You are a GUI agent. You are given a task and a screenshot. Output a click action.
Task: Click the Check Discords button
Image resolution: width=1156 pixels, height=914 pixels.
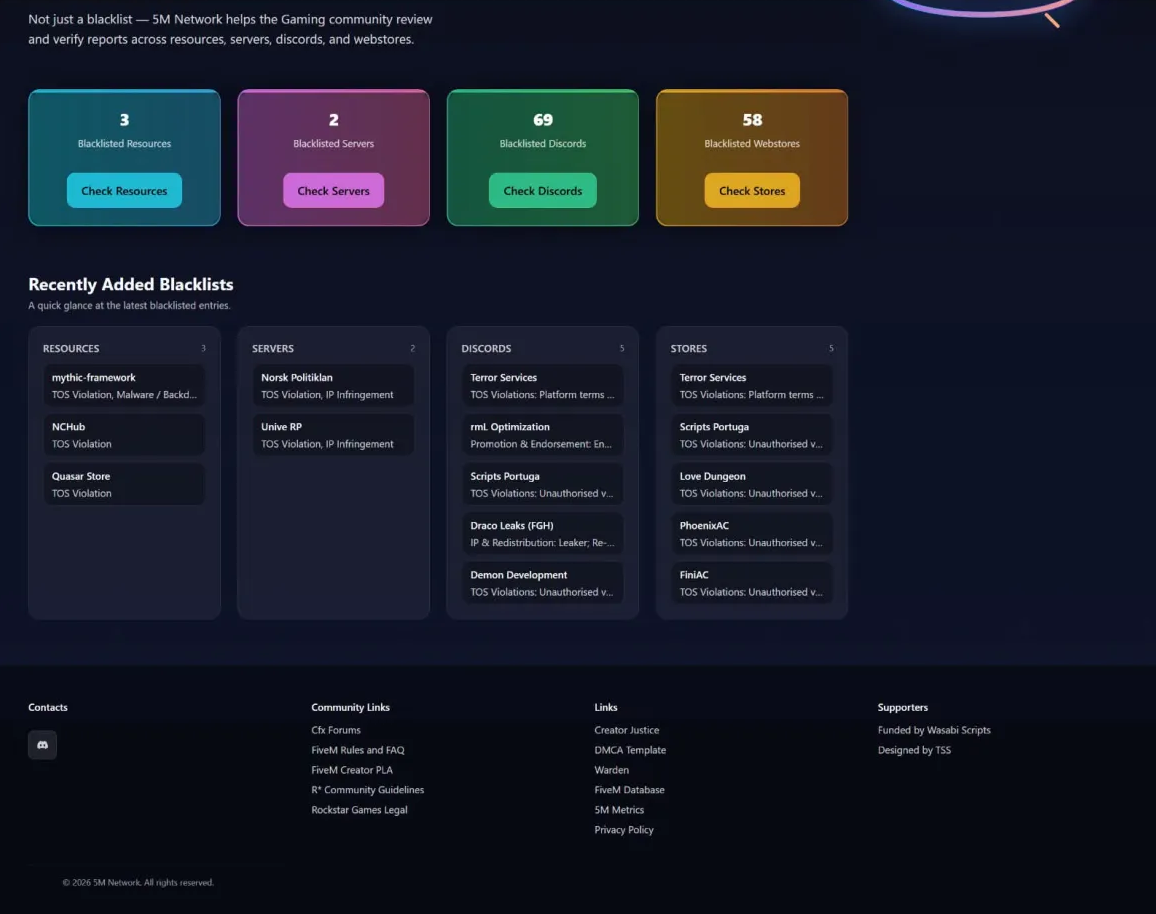[543, 190]
